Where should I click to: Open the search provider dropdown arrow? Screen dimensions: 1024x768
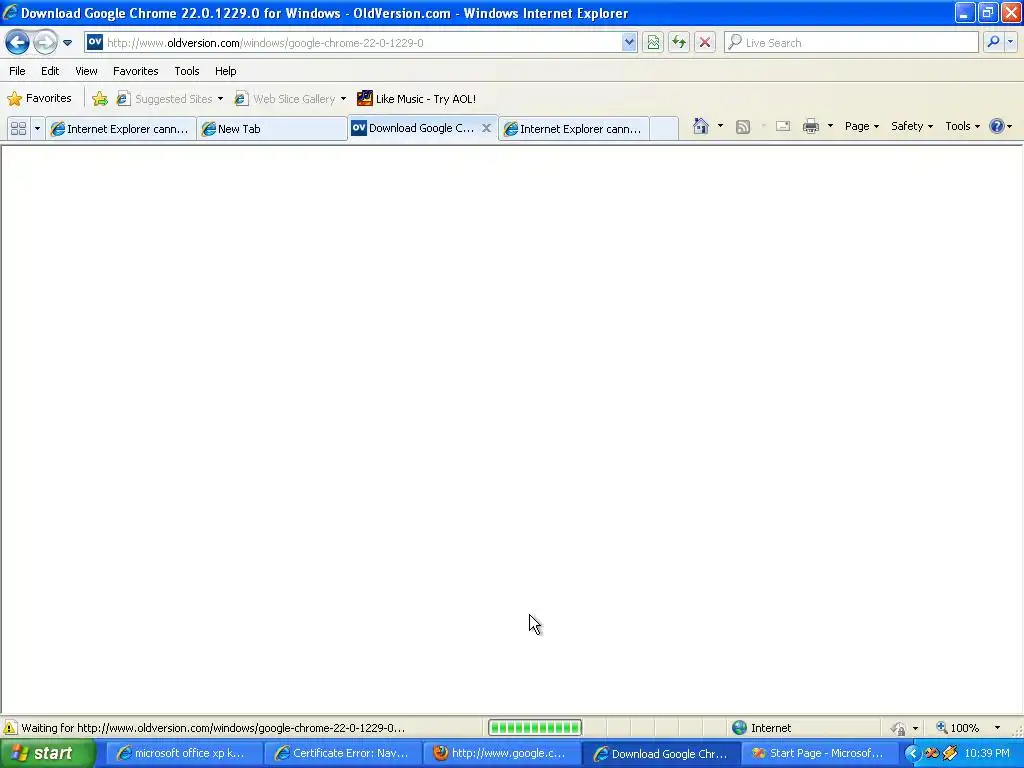[x=1011, y=42]
